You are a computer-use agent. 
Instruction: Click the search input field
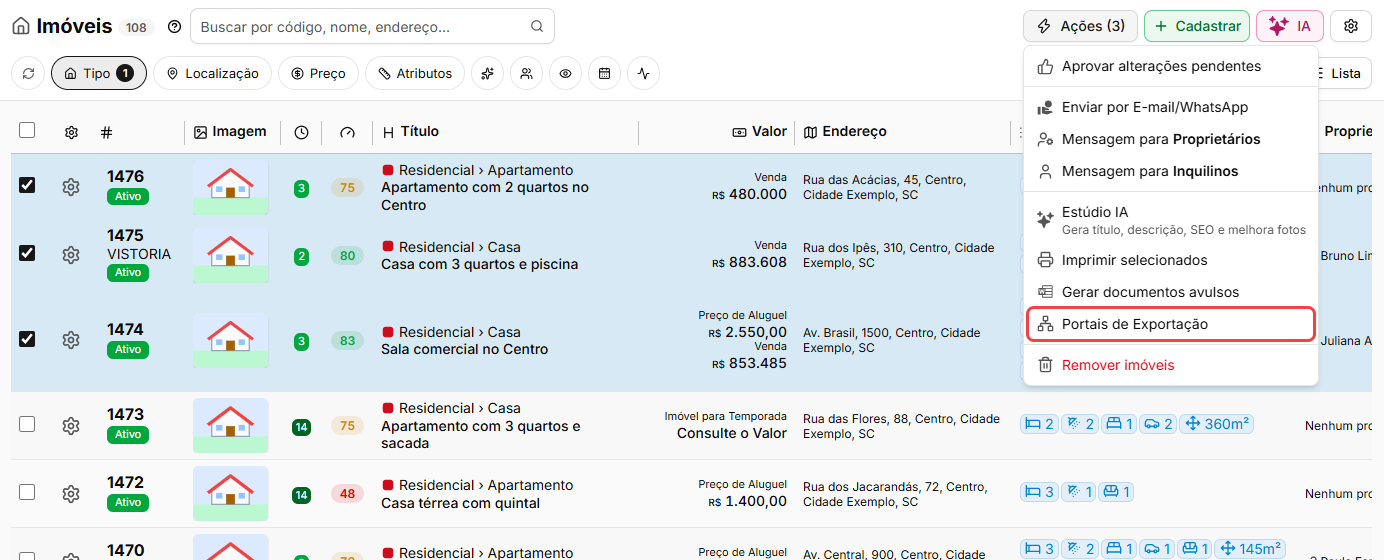[x=372, y=26]
